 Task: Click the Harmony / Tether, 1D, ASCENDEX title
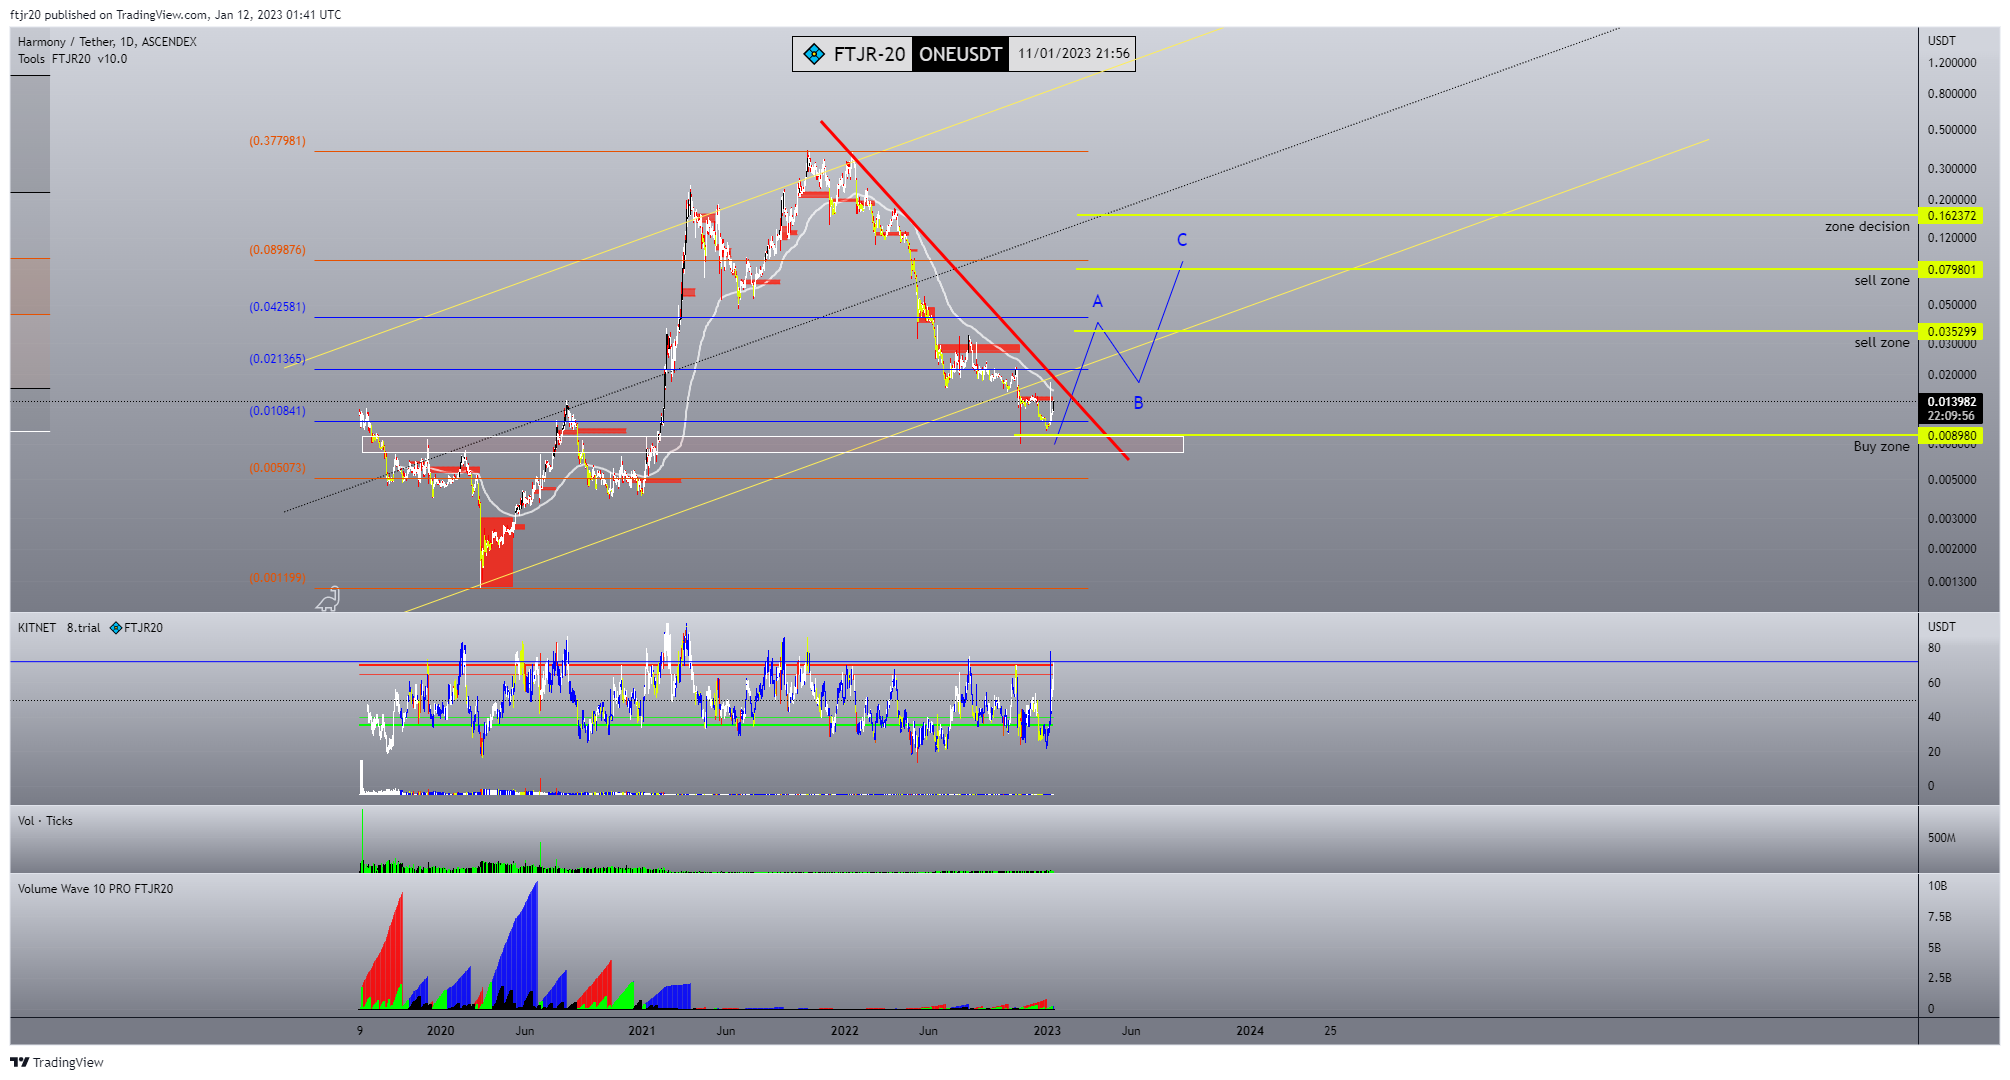click(107, 42)
